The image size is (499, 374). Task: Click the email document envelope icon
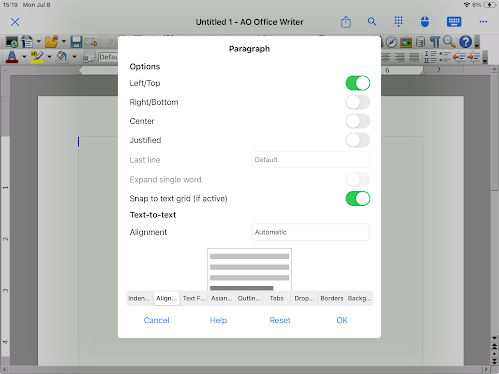[x=91, y=42]
